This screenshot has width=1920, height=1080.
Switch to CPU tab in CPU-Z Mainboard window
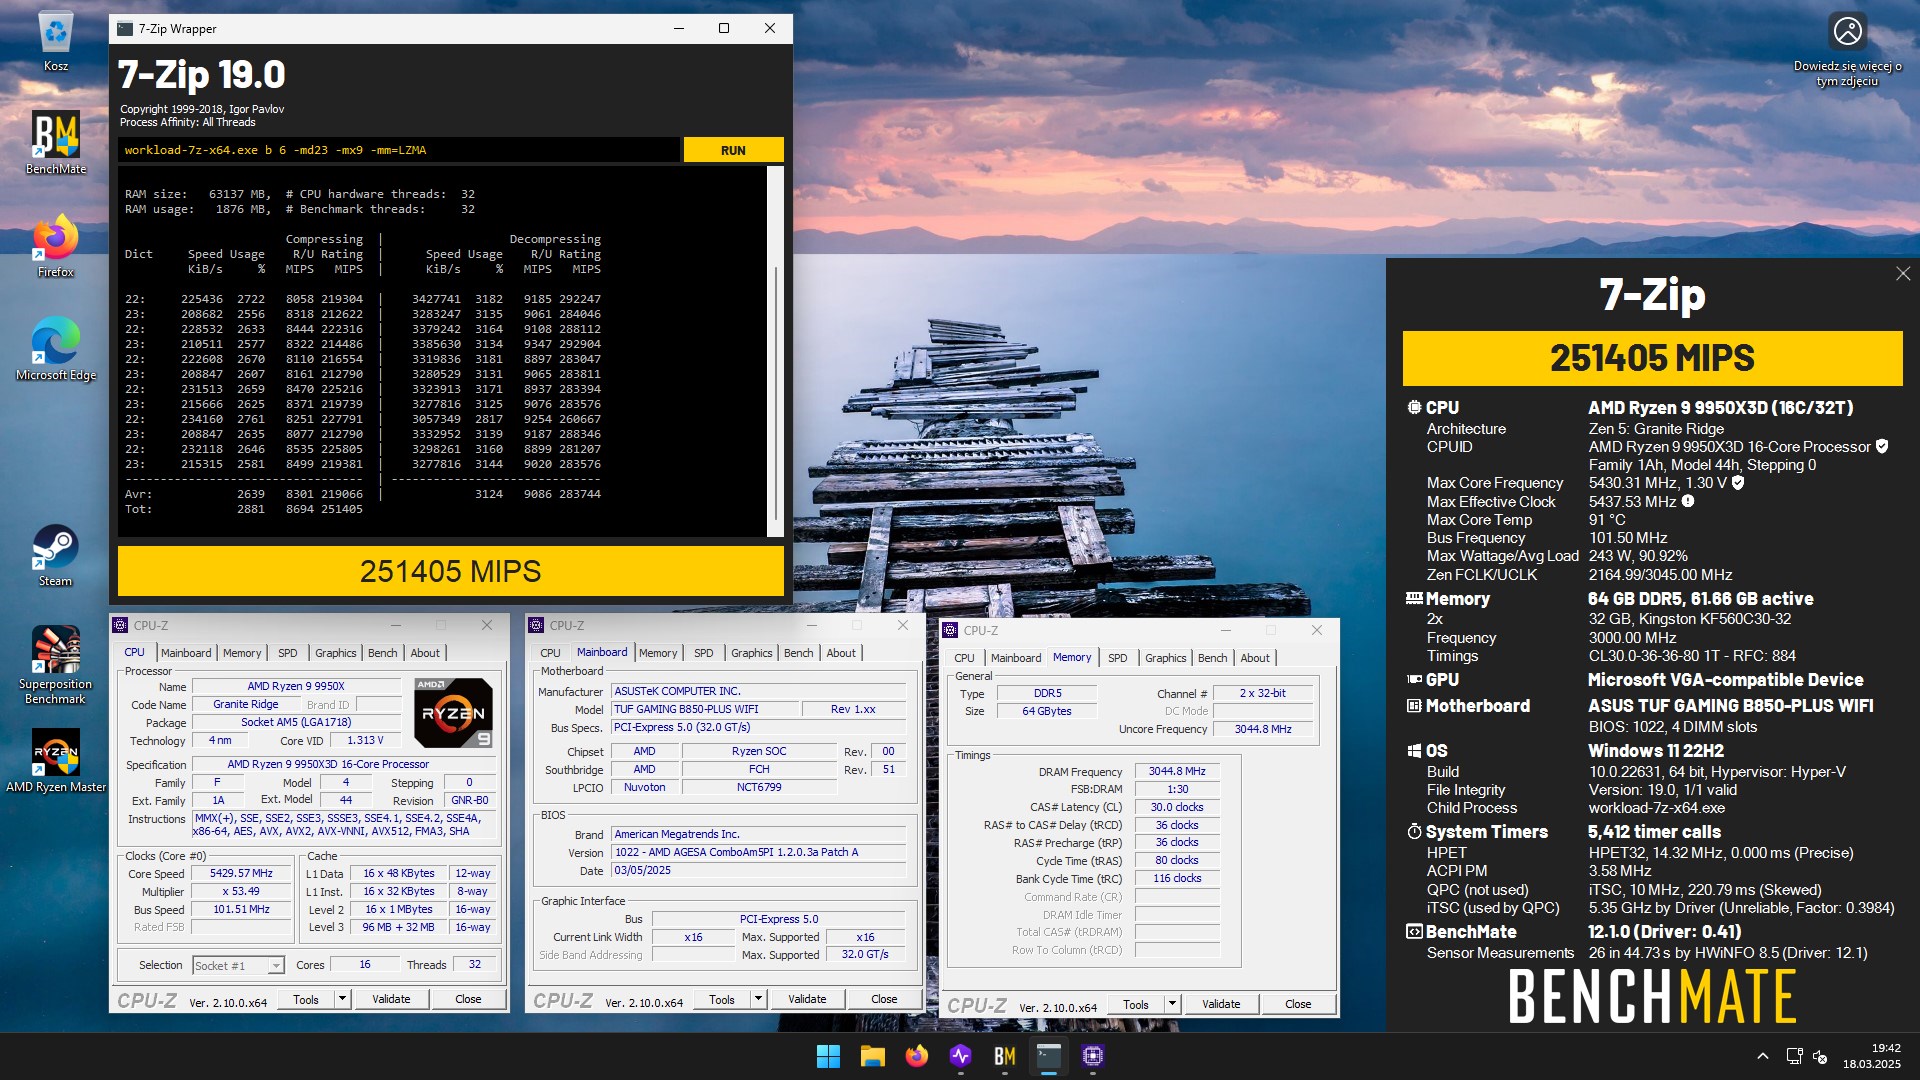click(550, 653)
